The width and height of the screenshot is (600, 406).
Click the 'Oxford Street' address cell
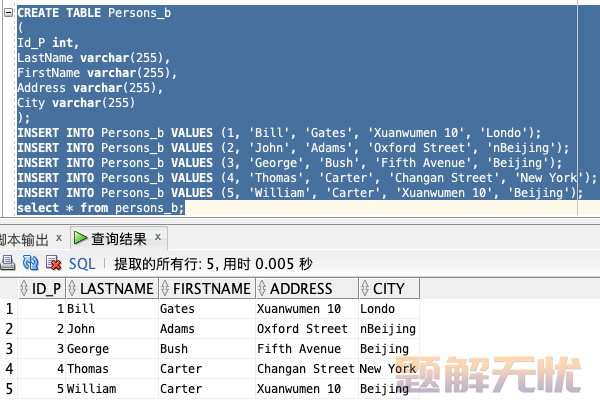click(x=307, y=329)
